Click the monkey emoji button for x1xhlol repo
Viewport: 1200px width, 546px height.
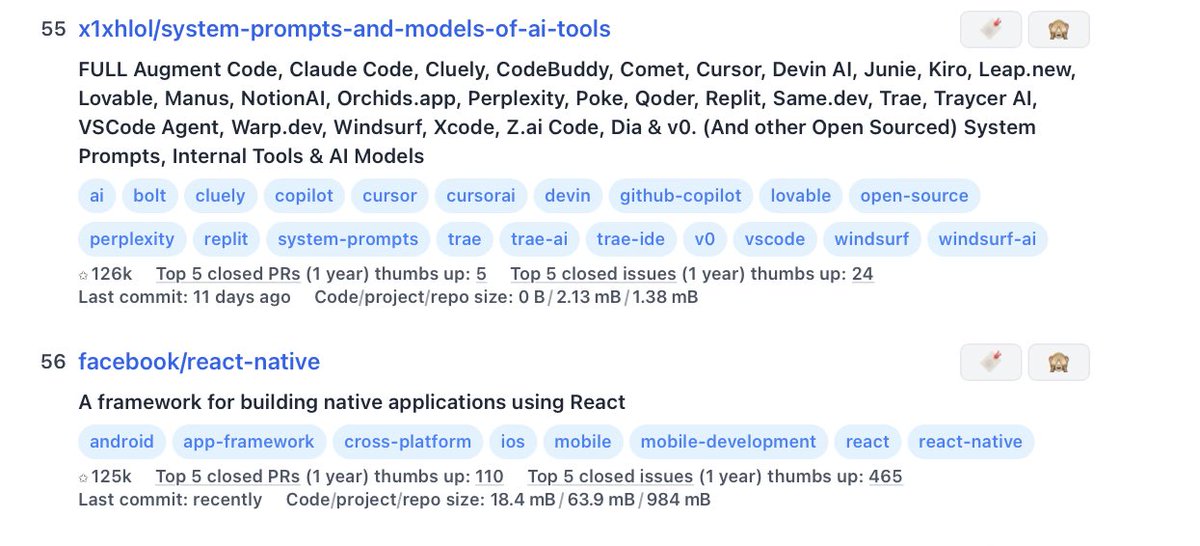(1059, 30)
